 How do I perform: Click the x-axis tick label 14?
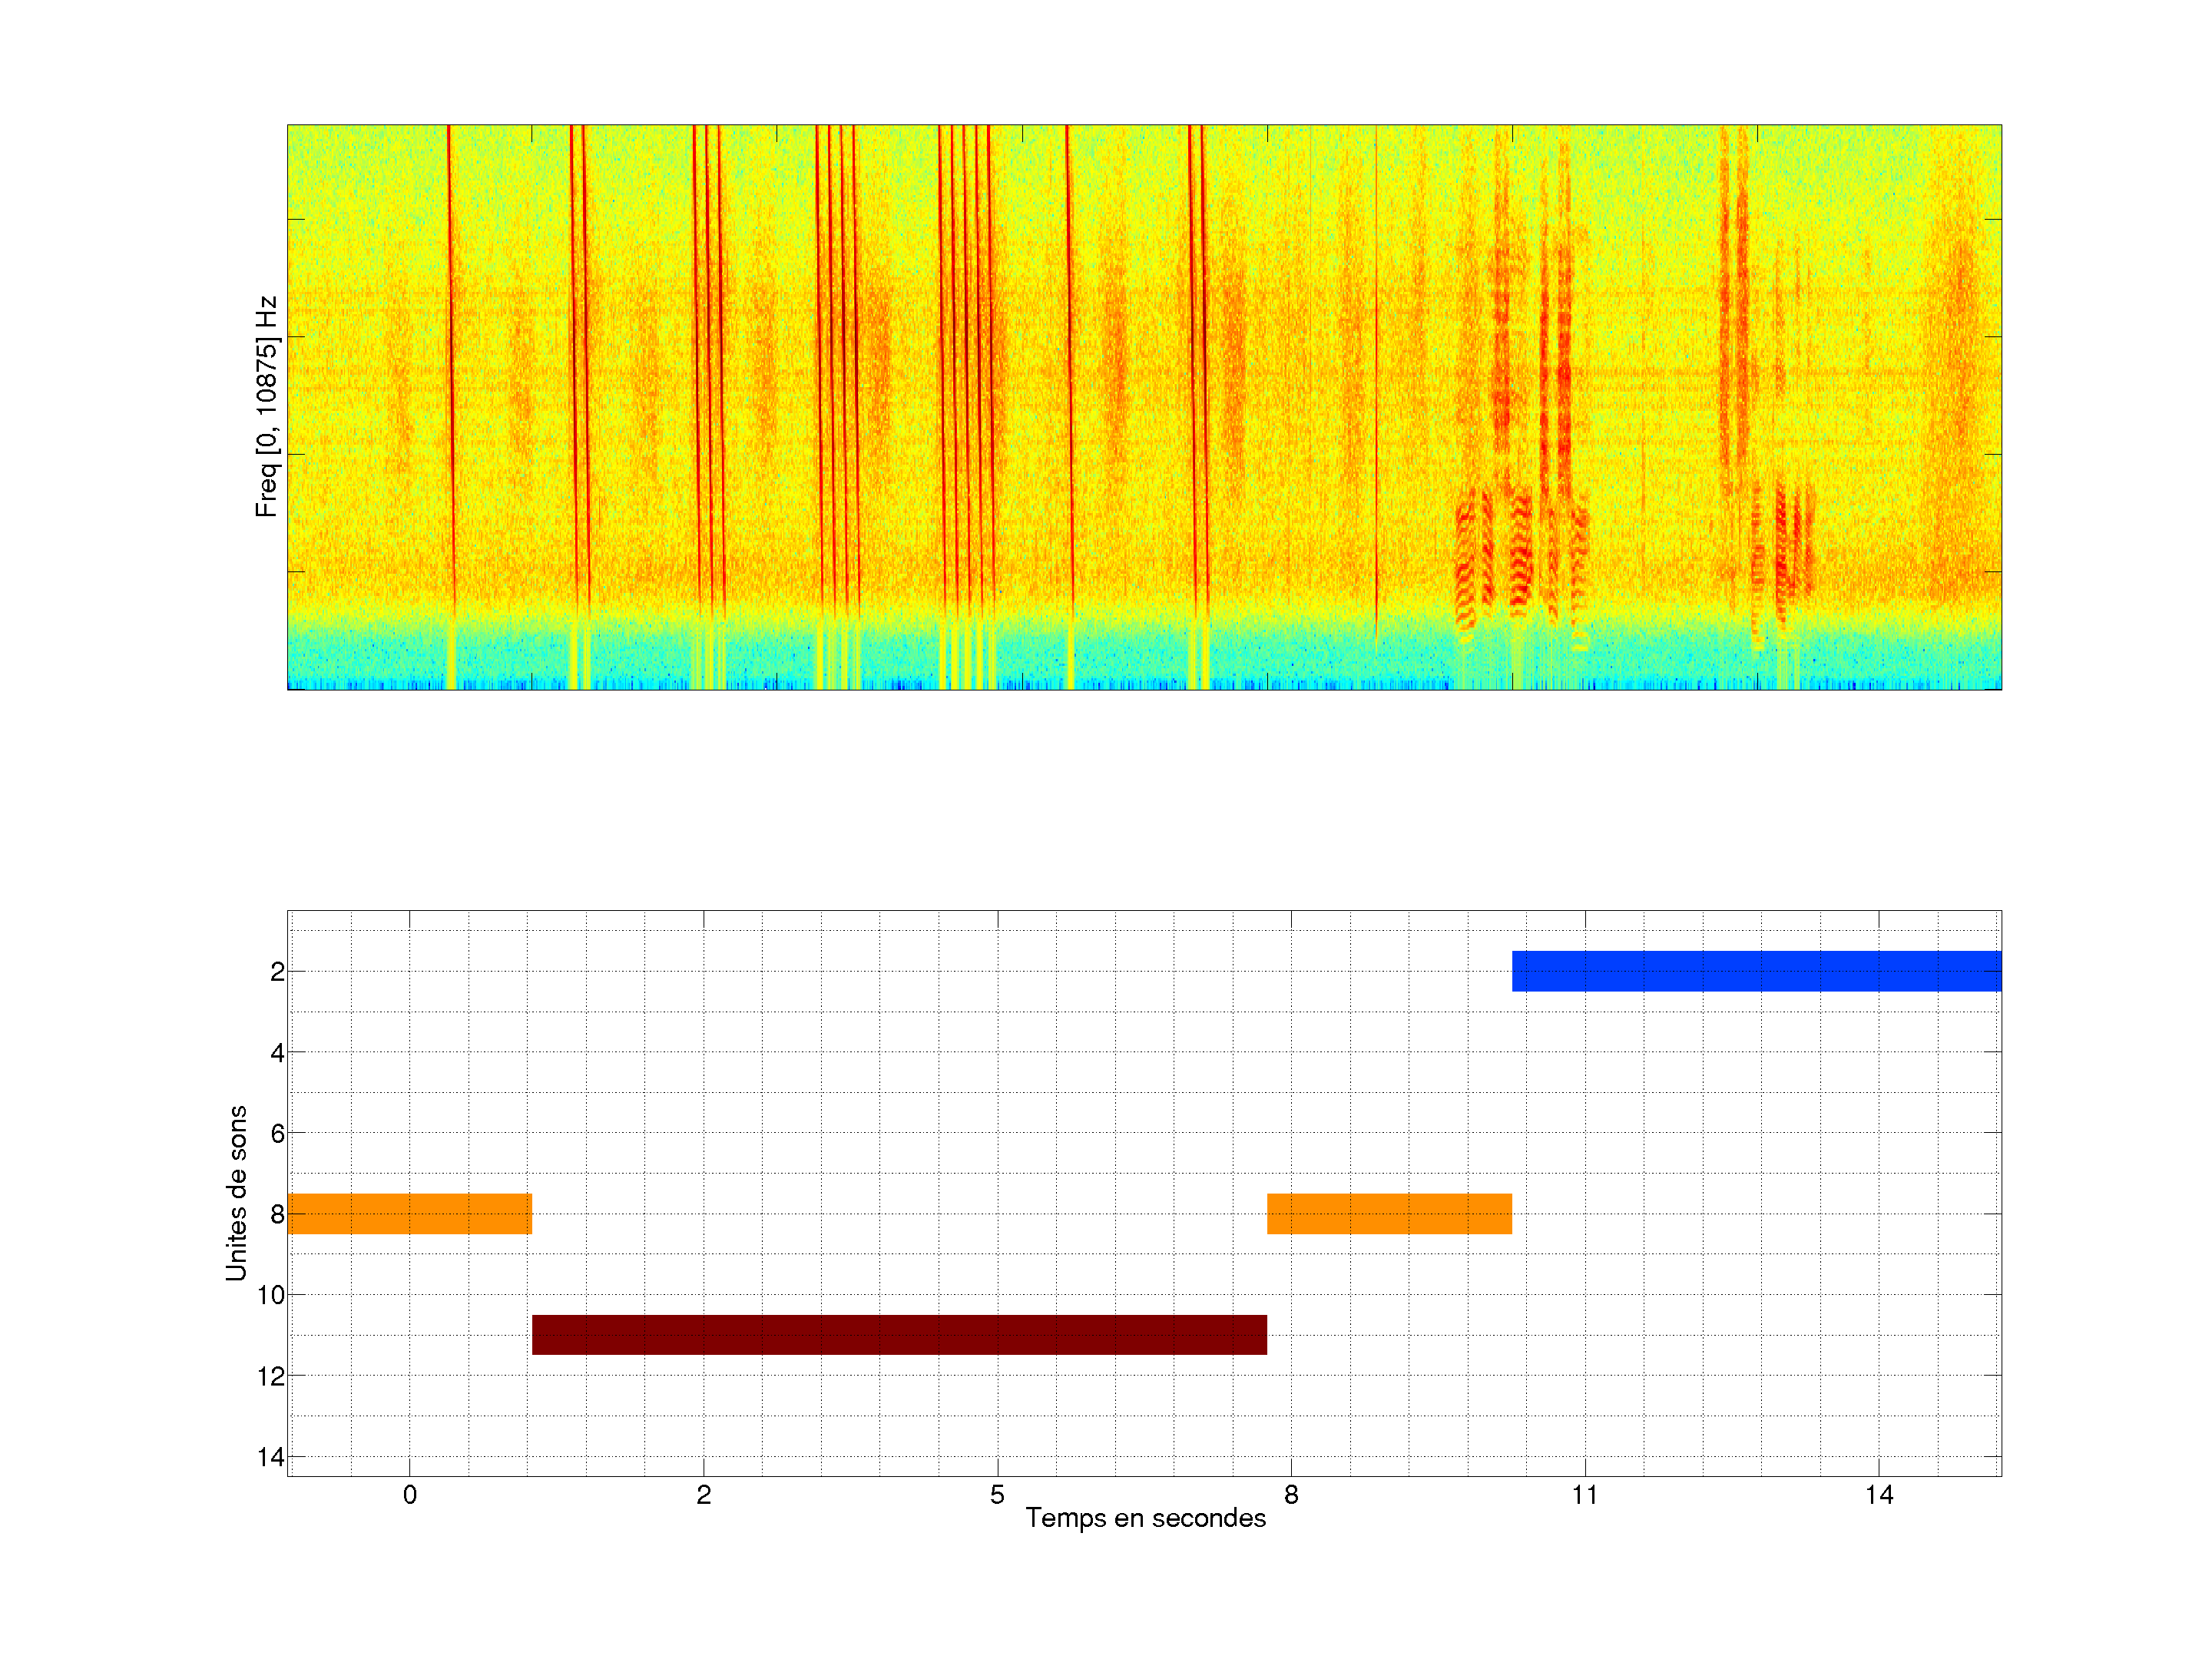[1879, 1495]
